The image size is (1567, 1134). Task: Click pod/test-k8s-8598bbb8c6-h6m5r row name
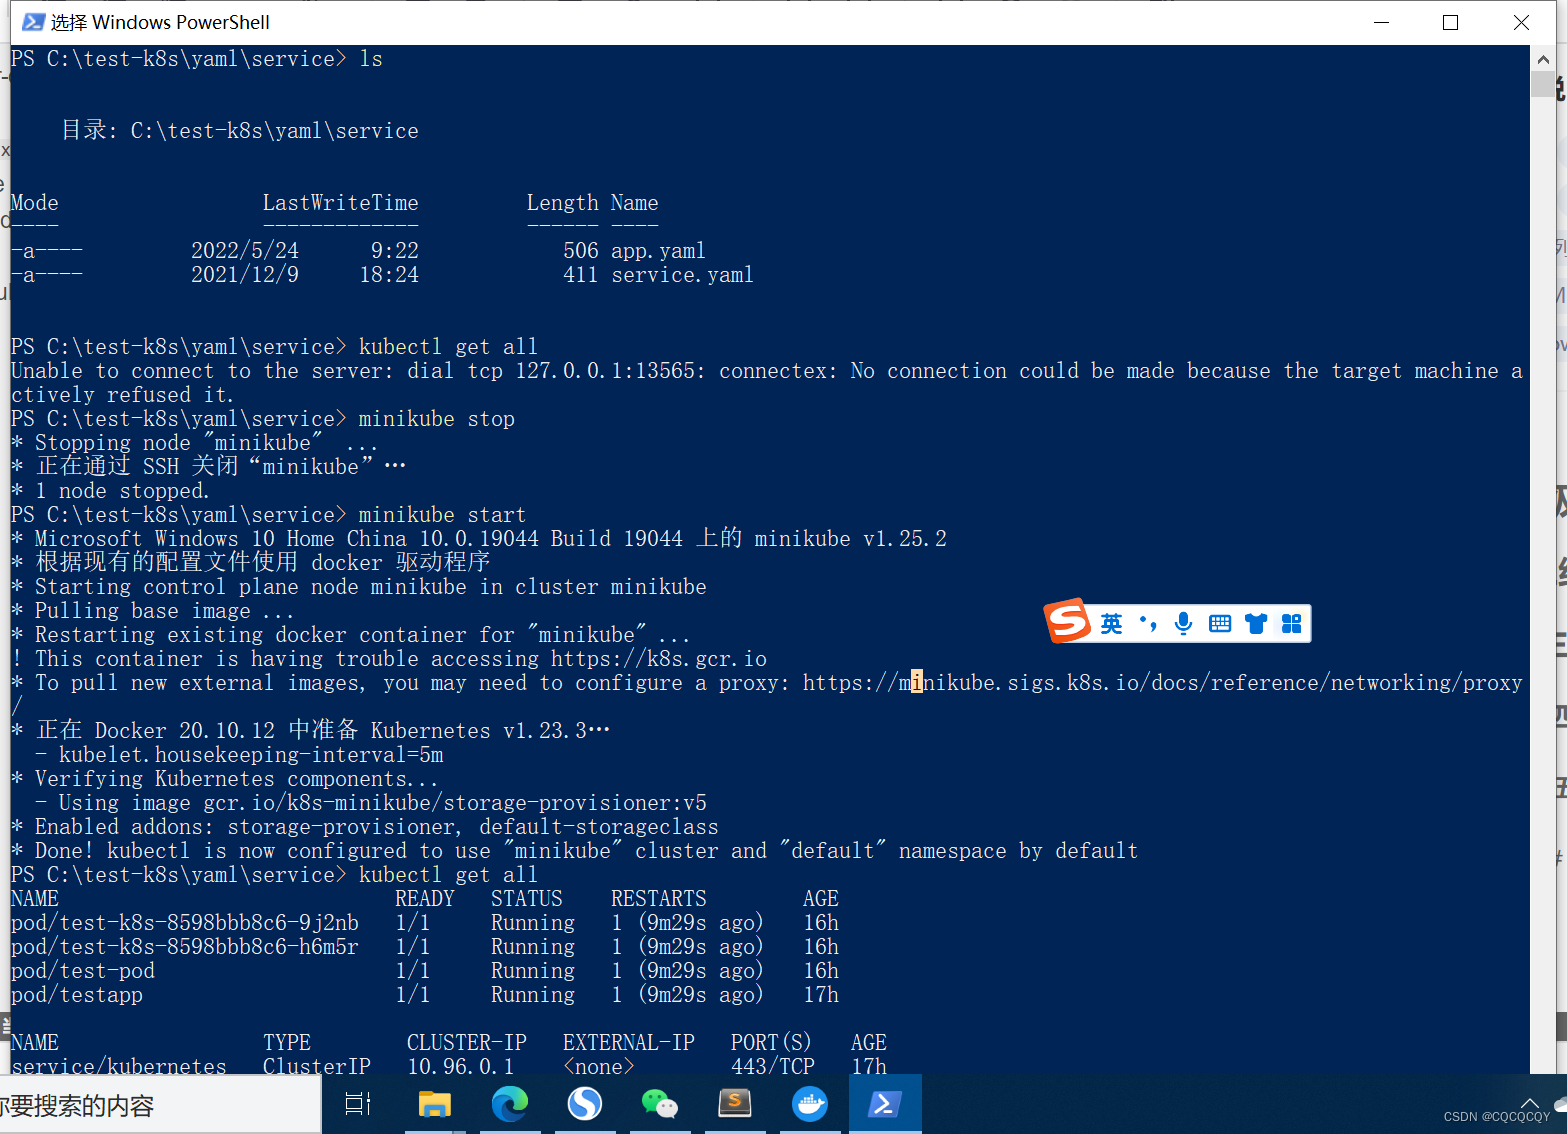click(x=185, y=947)
